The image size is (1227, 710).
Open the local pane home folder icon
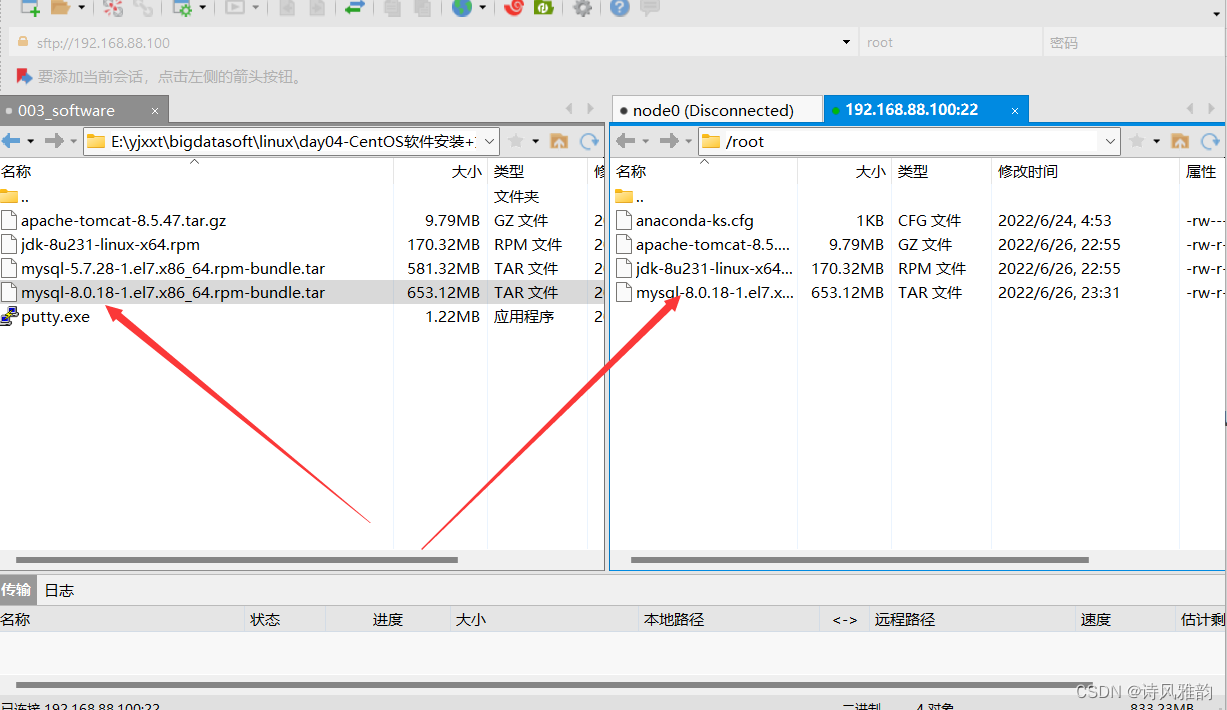tap(559, 141)
